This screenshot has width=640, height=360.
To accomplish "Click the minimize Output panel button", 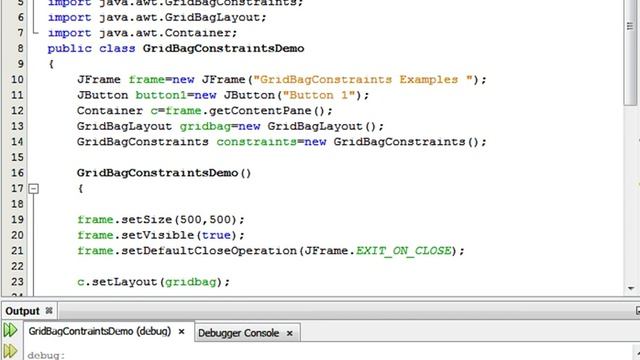I will click(638, 311).
